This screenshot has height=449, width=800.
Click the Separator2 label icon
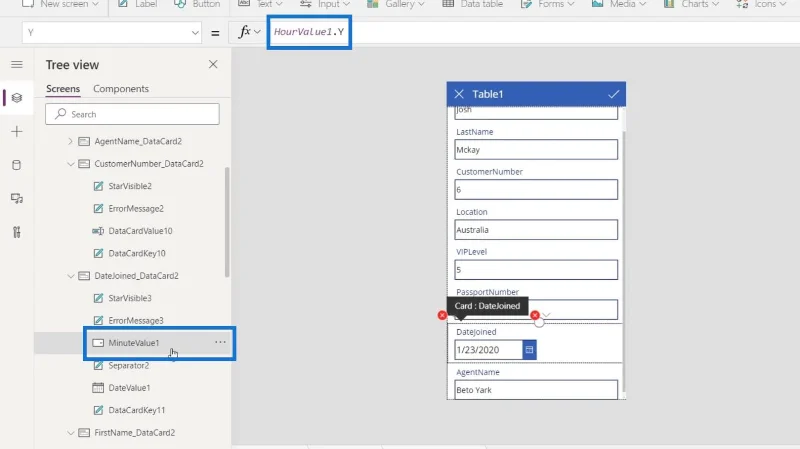coord(98,365)
